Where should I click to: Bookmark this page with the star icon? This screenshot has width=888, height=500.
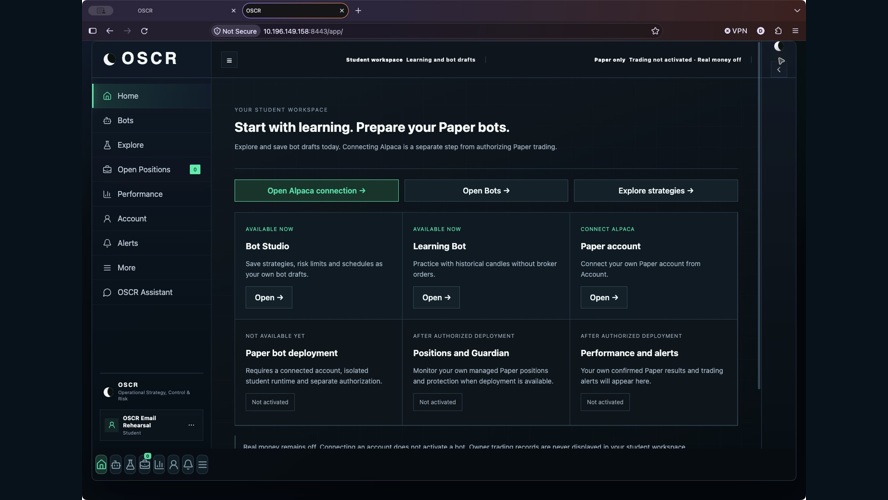tap(655, 31)
